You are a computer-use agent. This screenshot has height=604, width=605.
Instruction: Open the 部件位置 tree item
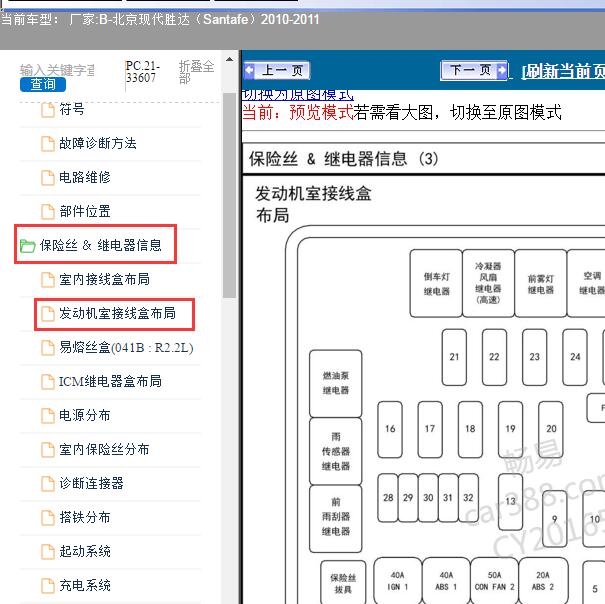click(x=85, y=211)
